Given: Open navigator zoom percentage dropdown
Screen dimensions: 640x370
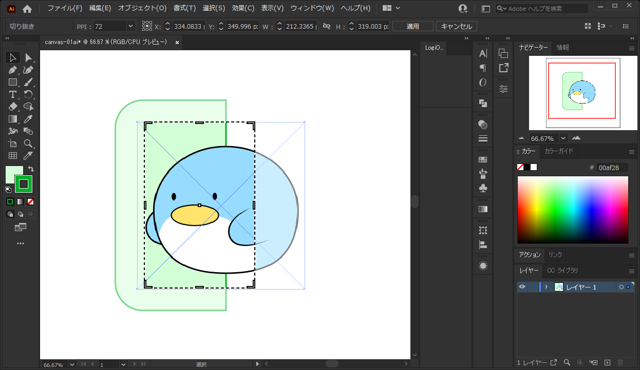Looking at the screenshot, I should (x=563, y=138).
